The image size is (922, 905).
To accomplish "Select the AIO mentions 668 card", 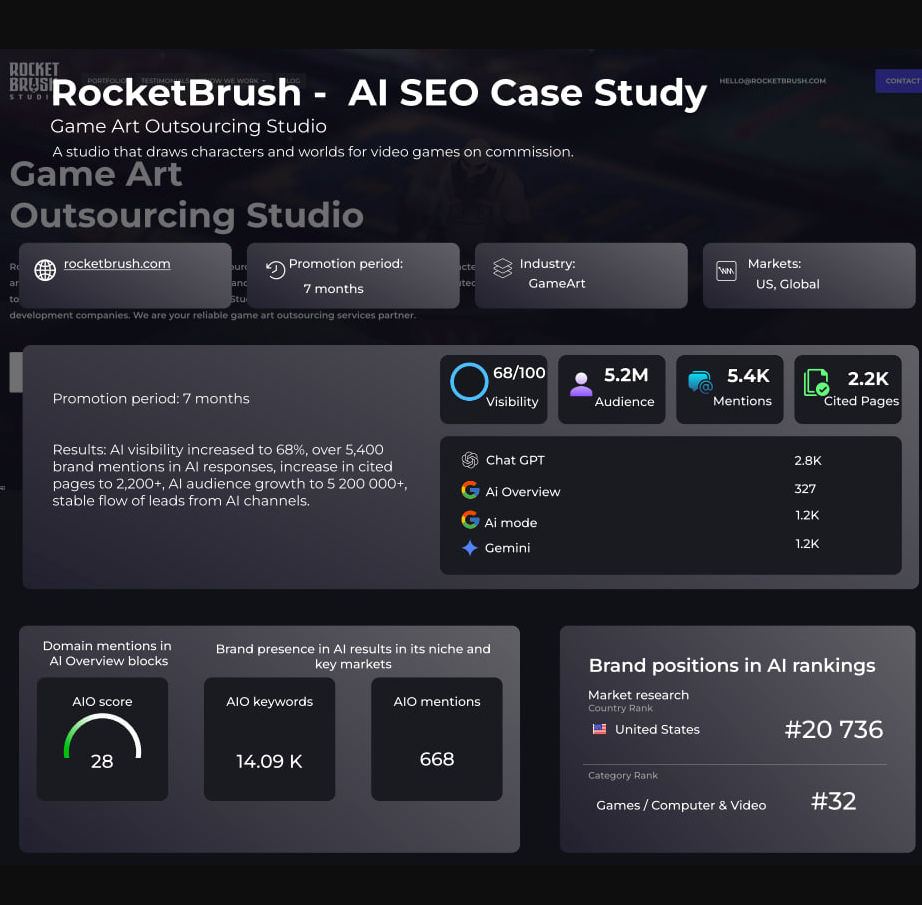I will [437, 739].
